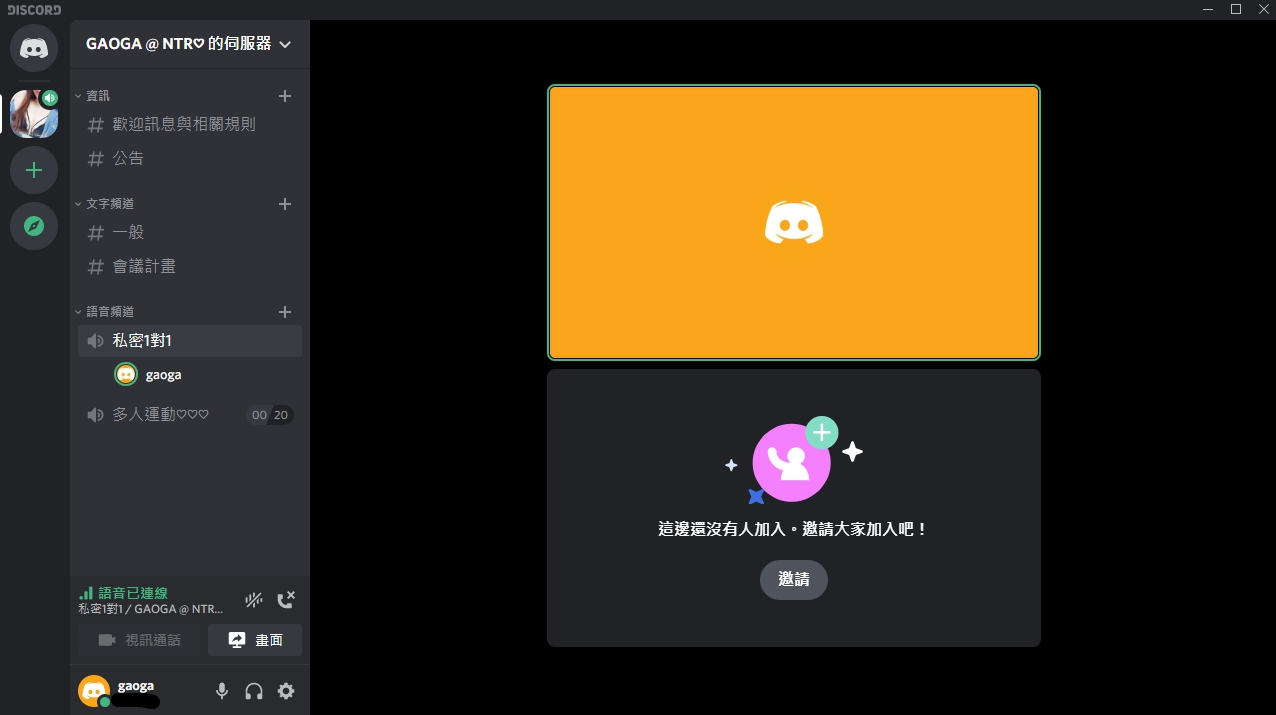The width and height of the screenshot is (1276, 715).
Task: Focus the orange video tile
Action: click(x=794, y=222)
